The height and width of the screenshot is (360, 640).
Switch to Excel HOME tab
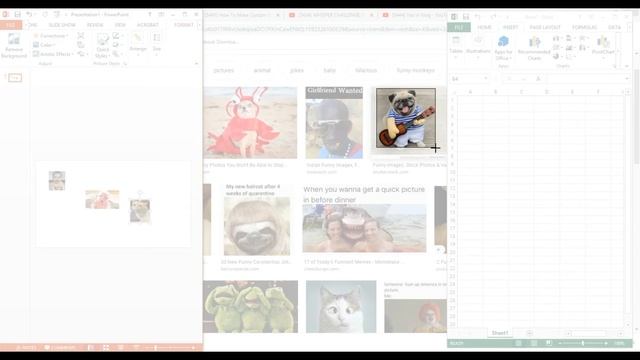pyautogui.click(x=484, y=27)
